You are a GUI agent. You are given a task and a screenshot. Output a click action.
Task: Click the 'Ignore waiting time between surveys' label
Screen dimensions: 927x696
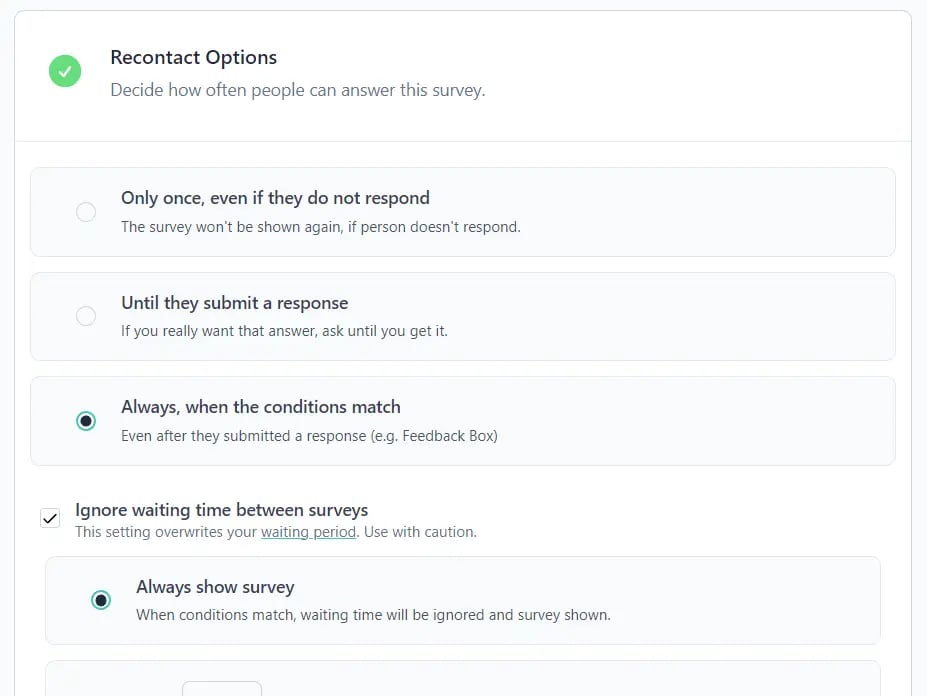(x=221, y=510)
